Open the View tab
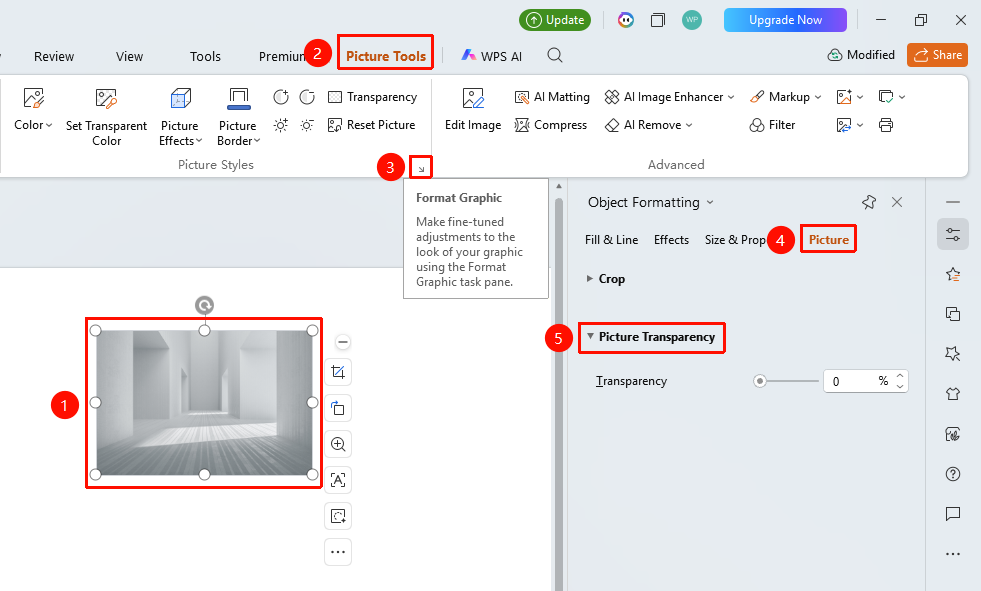The width and height of the screenshot is (981, 591). 130,56
